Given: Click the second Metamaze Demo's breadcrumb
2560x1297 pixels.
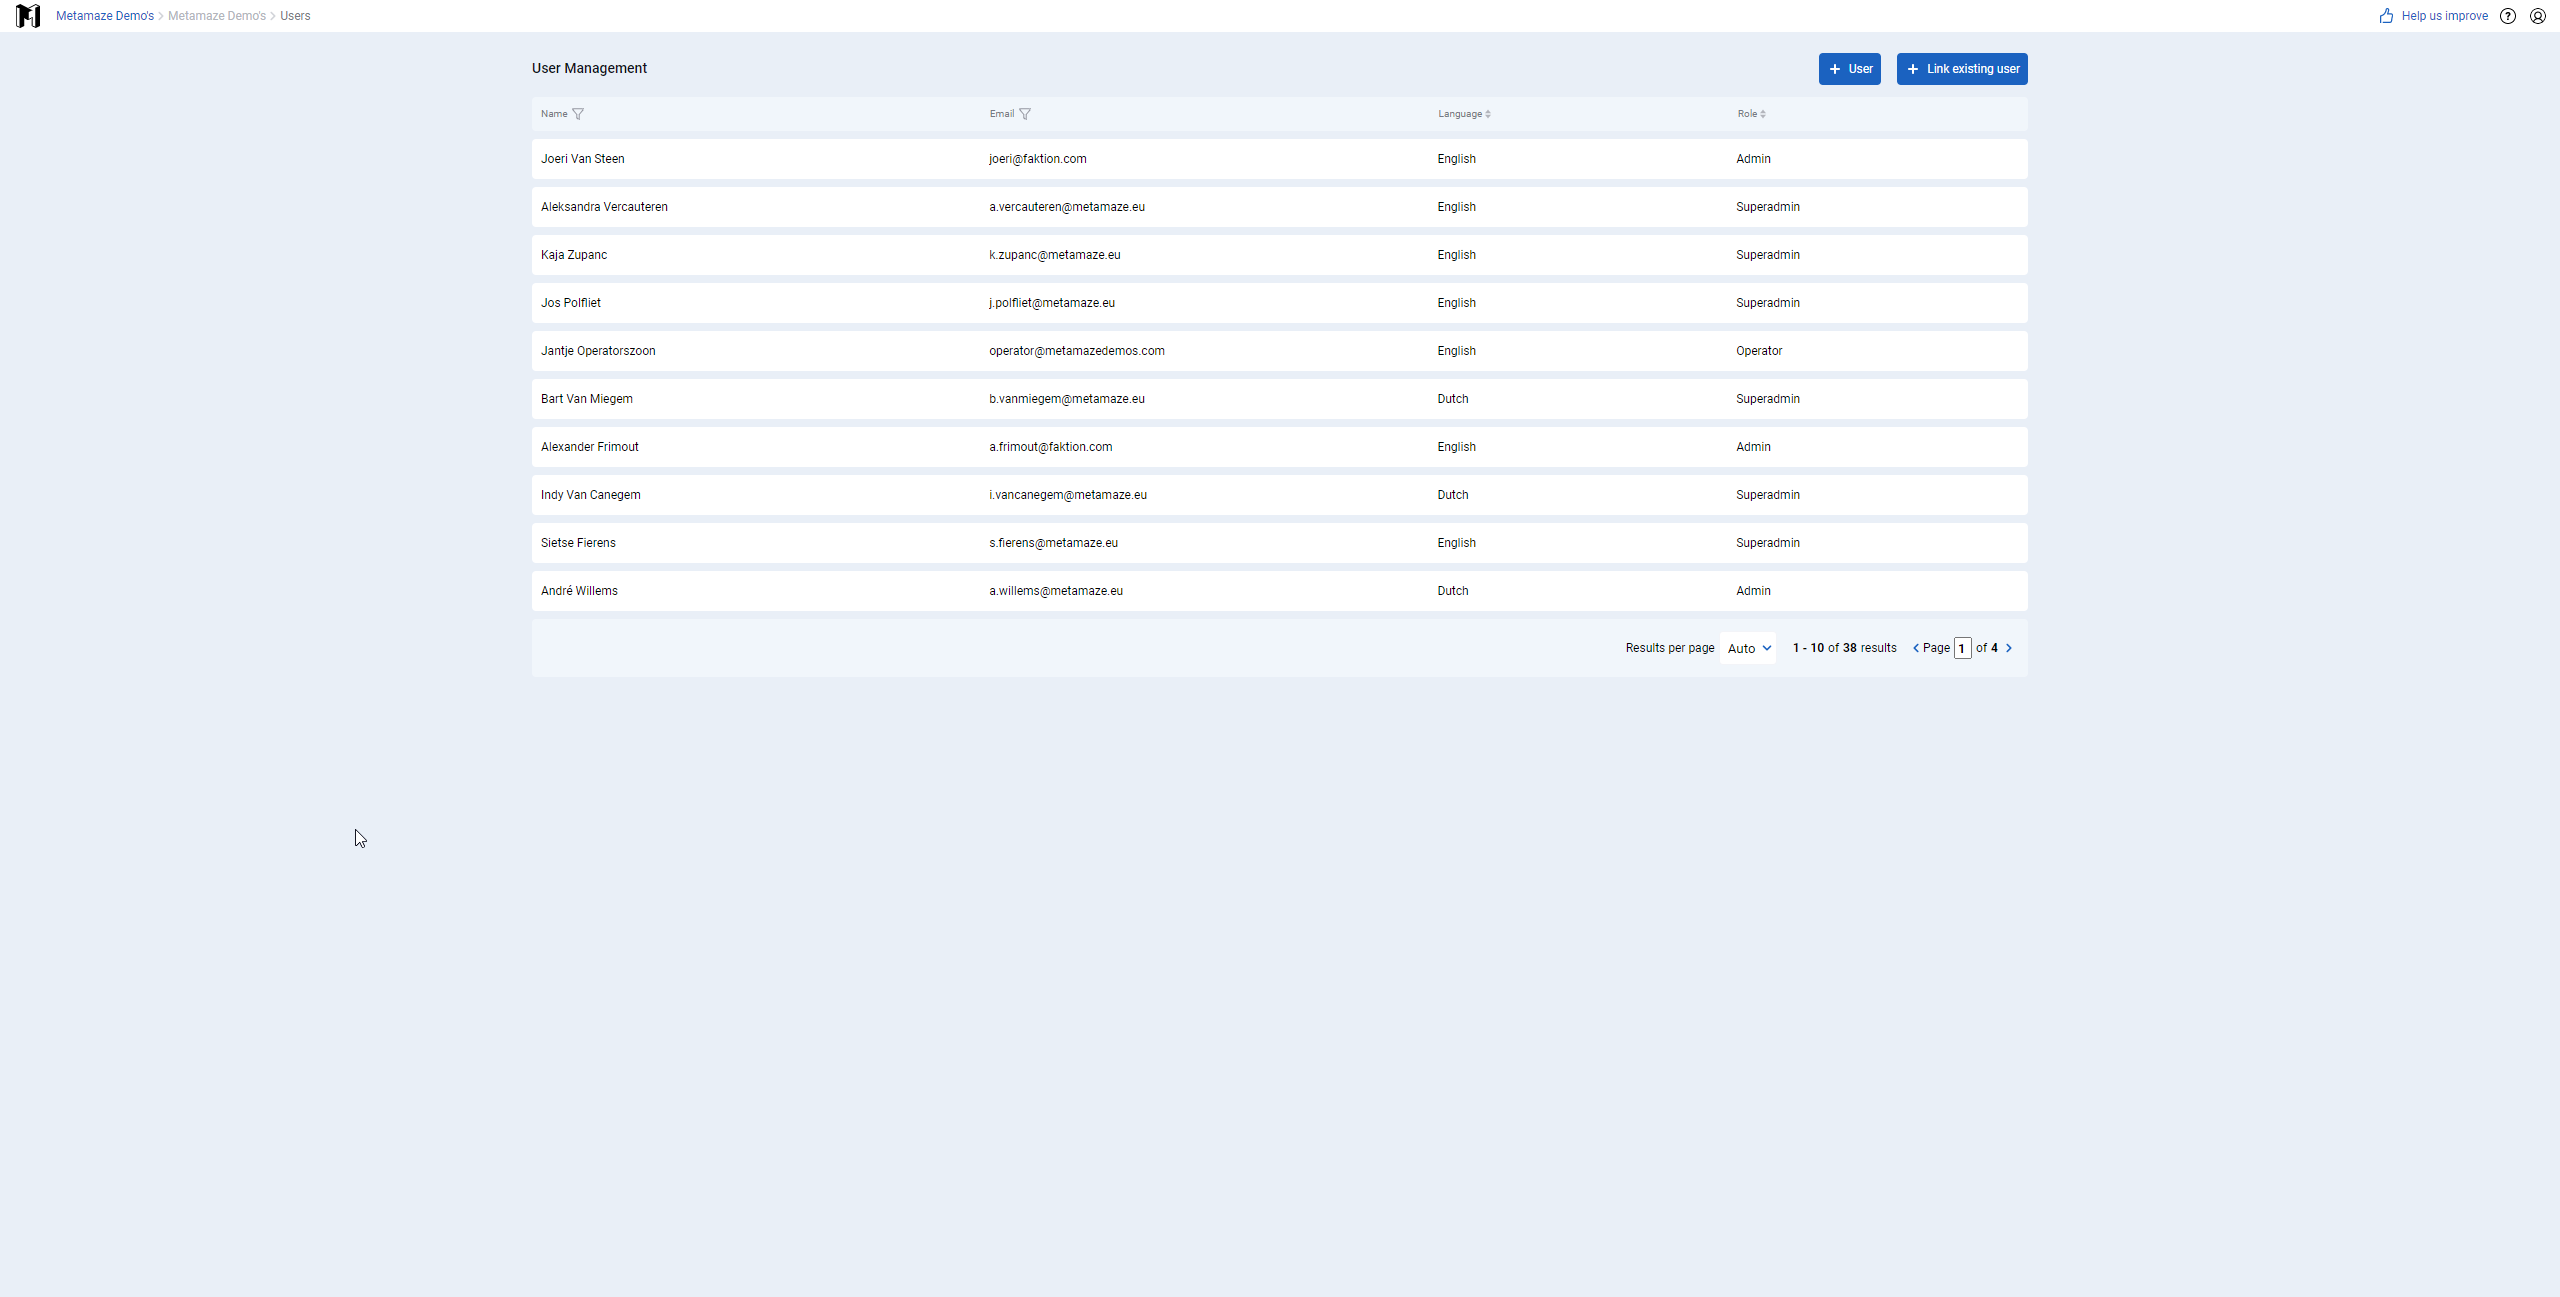Looking at the screenshot, I should pyautogui.click(x=217, y=16).
